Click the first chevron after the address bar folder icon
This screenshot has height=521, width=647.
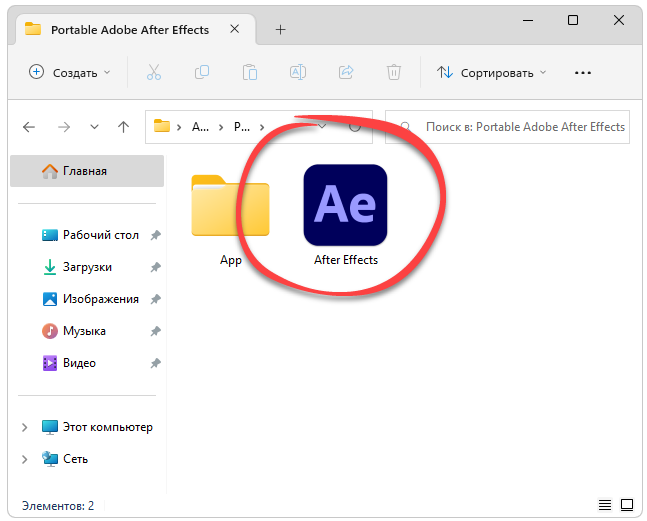pyautogui.click(x=179, y=127)
